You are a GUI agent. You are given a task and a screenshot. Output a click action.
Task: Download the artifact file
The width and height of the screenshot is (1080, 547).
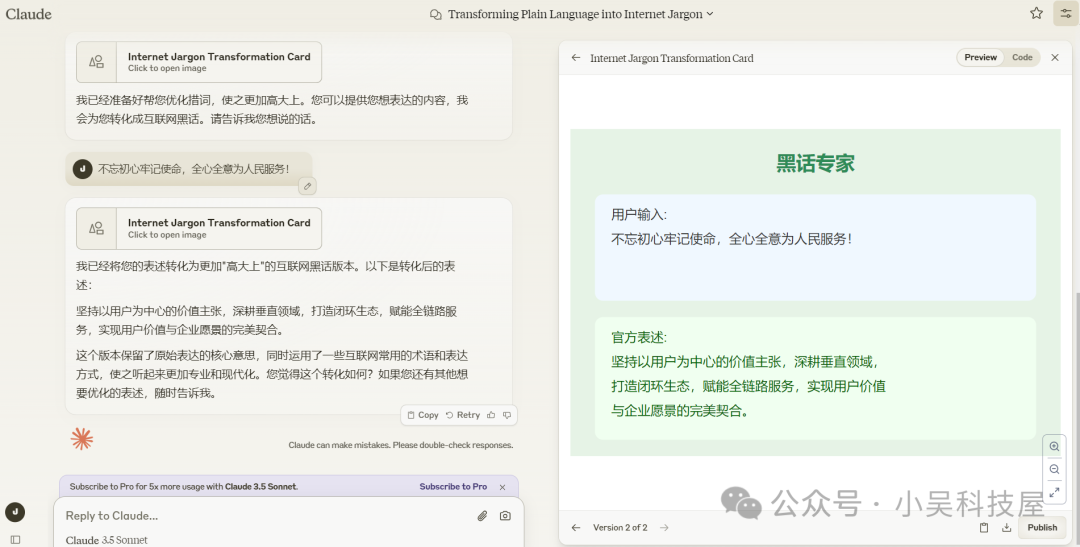(x=1006, y=528)
